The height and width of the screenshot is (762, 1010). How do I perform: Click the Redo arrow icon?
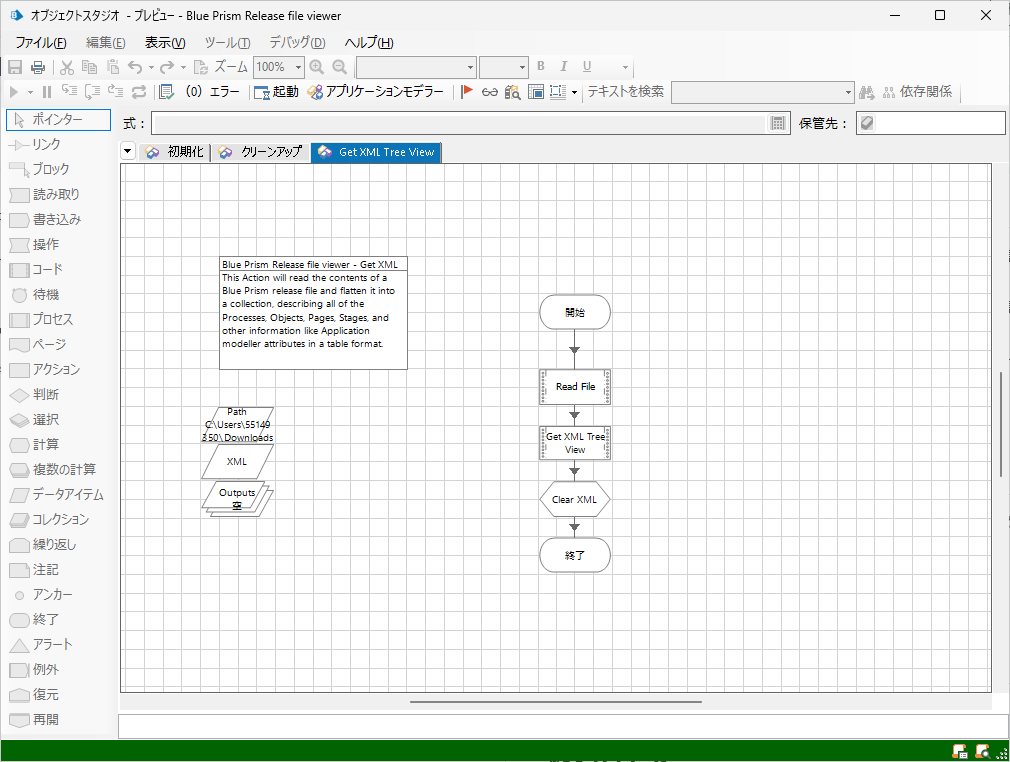167,67
